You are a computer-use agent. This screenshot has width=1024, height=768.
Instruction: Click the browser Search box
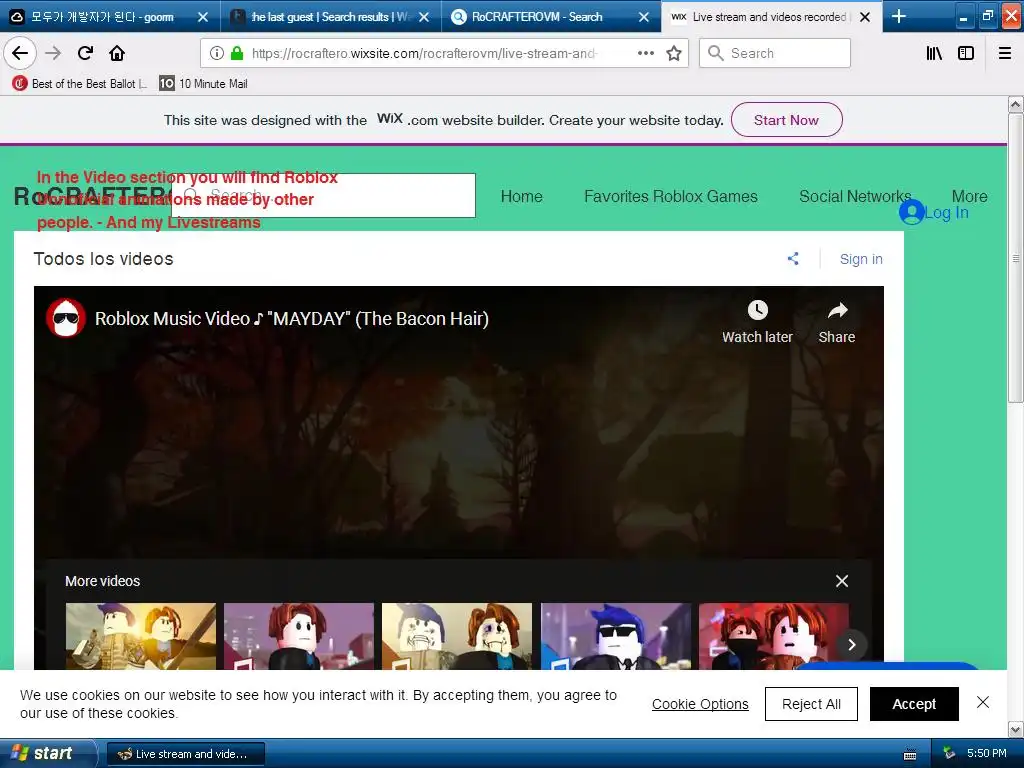(775, 53)
